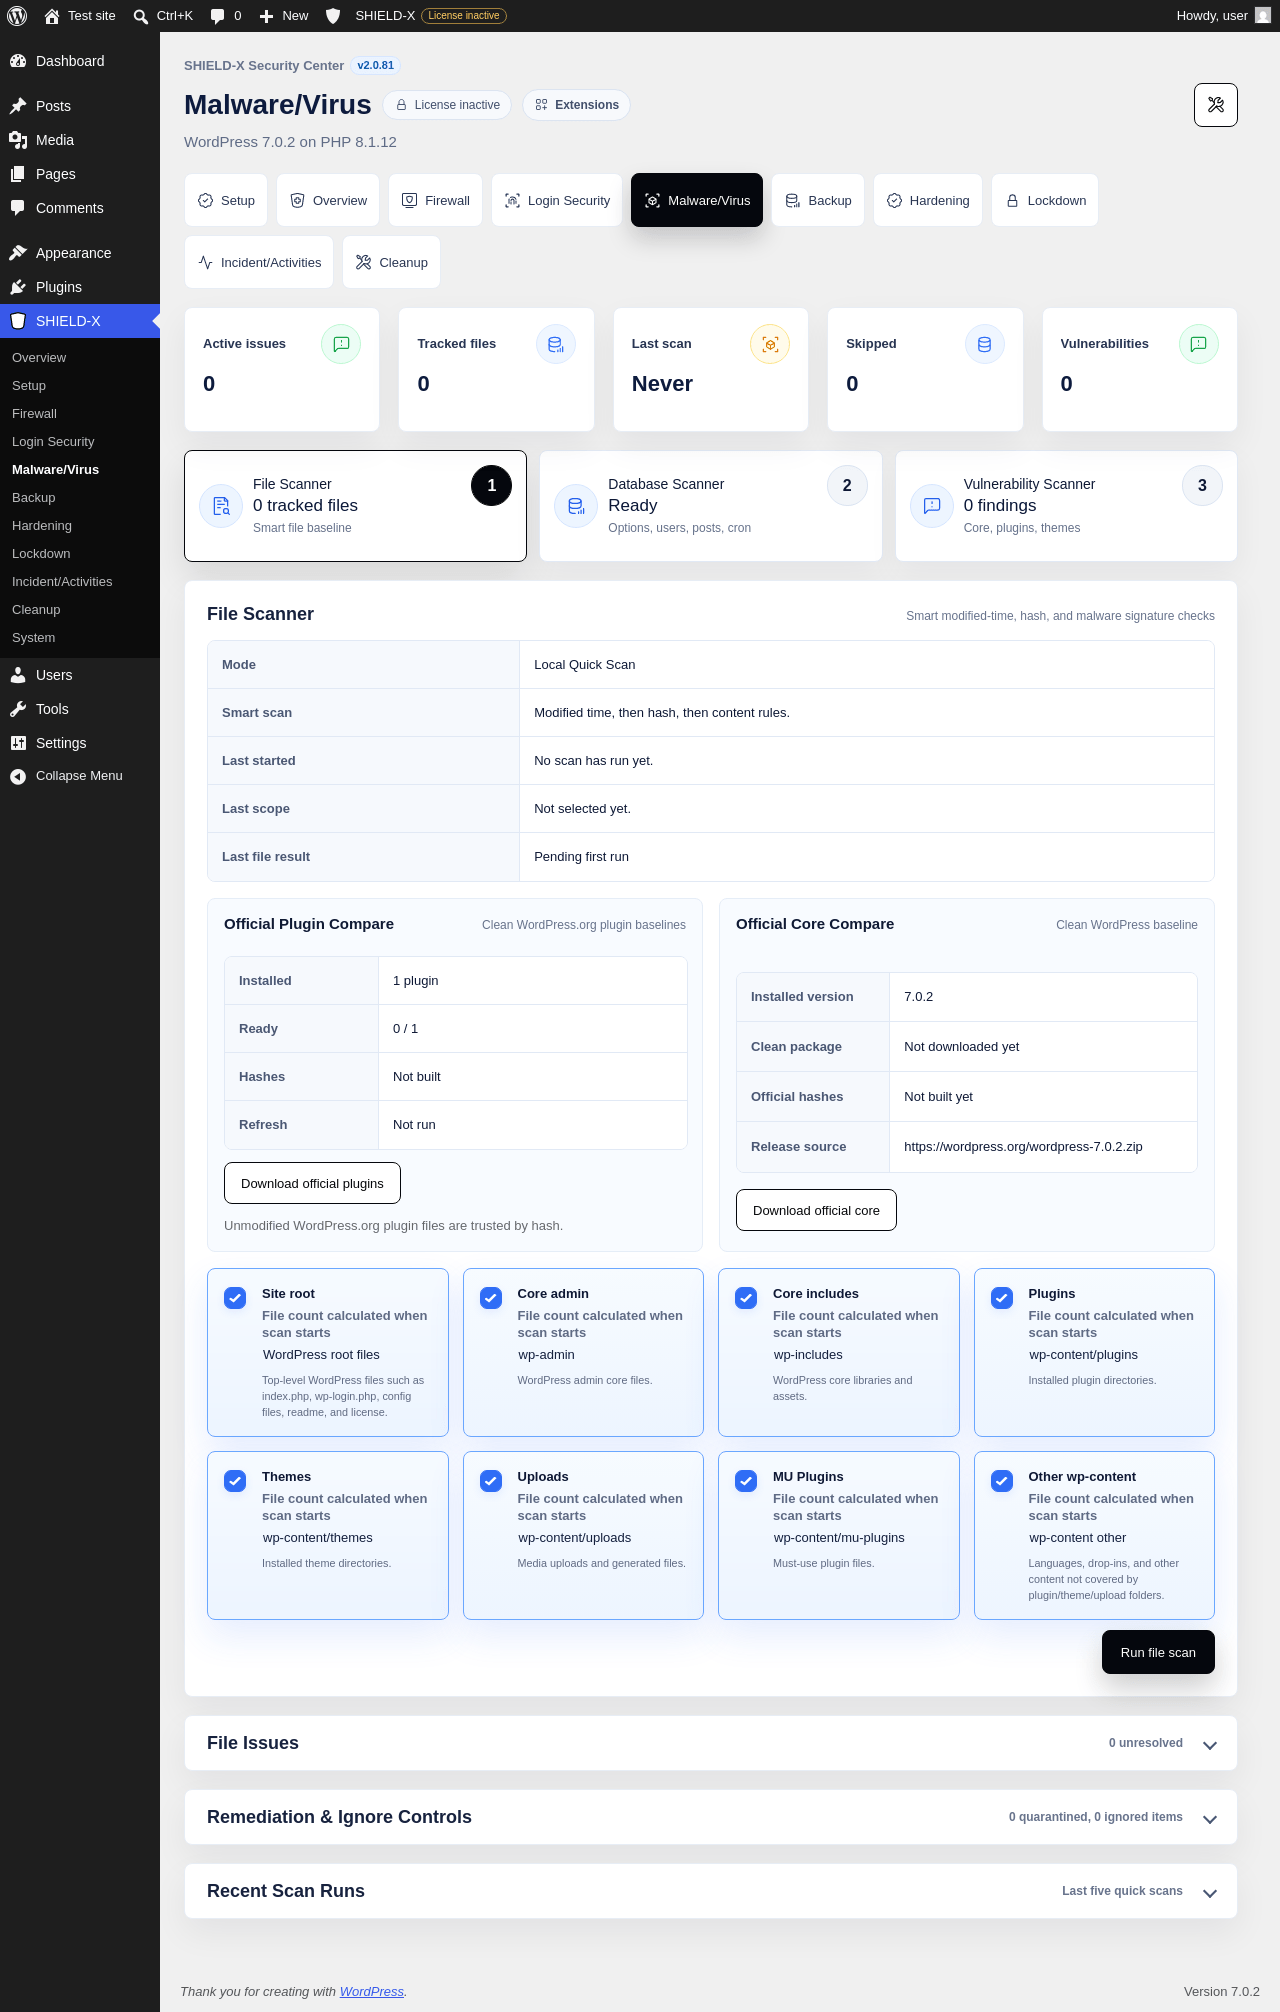Open the Lockdown tab
The width and height of the screenshot is (1280, 2012).
pos(1045,200)
